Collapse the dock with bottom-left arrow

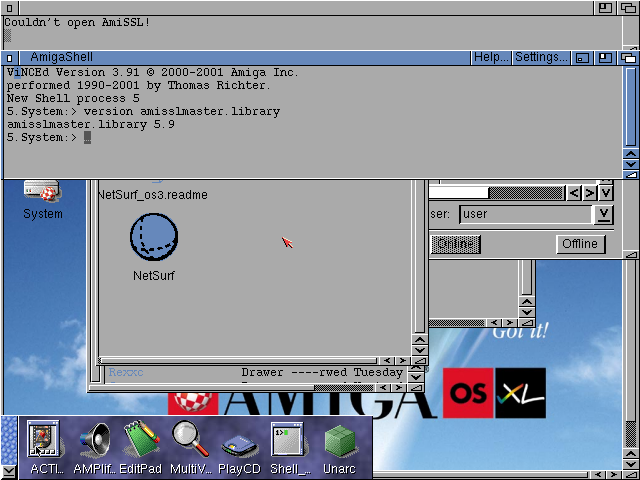[9, 472]
